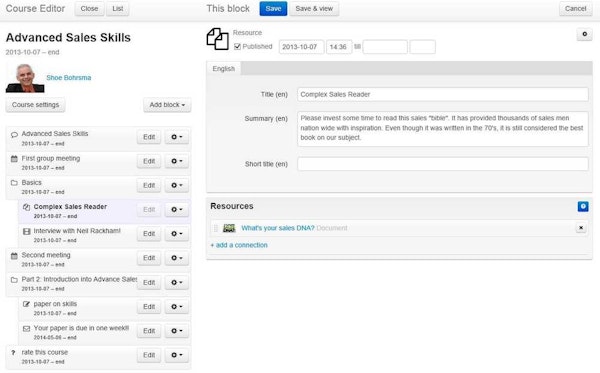Click the envelope icon beside Your paper is due

26,328
